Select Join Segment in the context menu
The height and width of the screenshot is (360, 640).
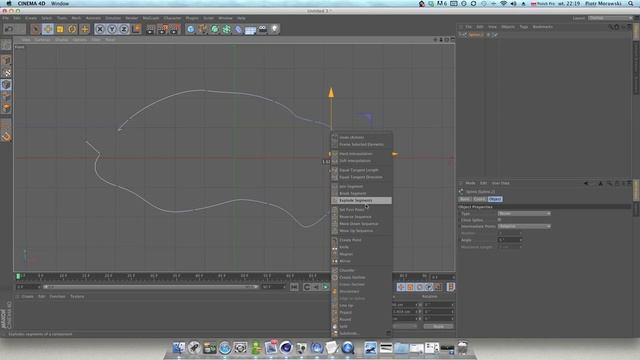click(362, 187)
